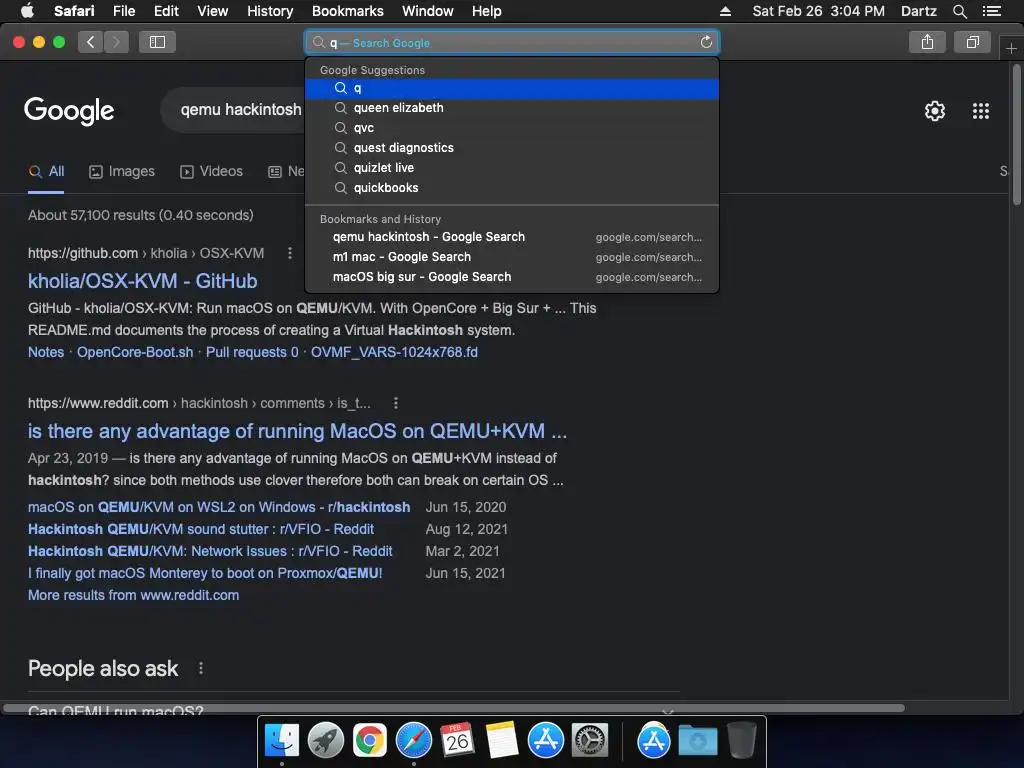Open the File menu
The width and height of the screenshot is (1024, 768).
(123, 11)
